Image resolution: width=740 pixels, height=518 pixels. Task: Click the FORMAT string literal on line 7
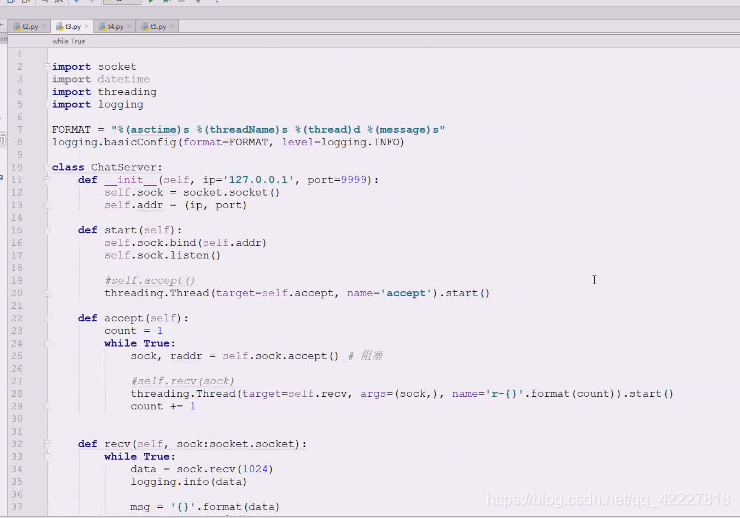[278, 129]
